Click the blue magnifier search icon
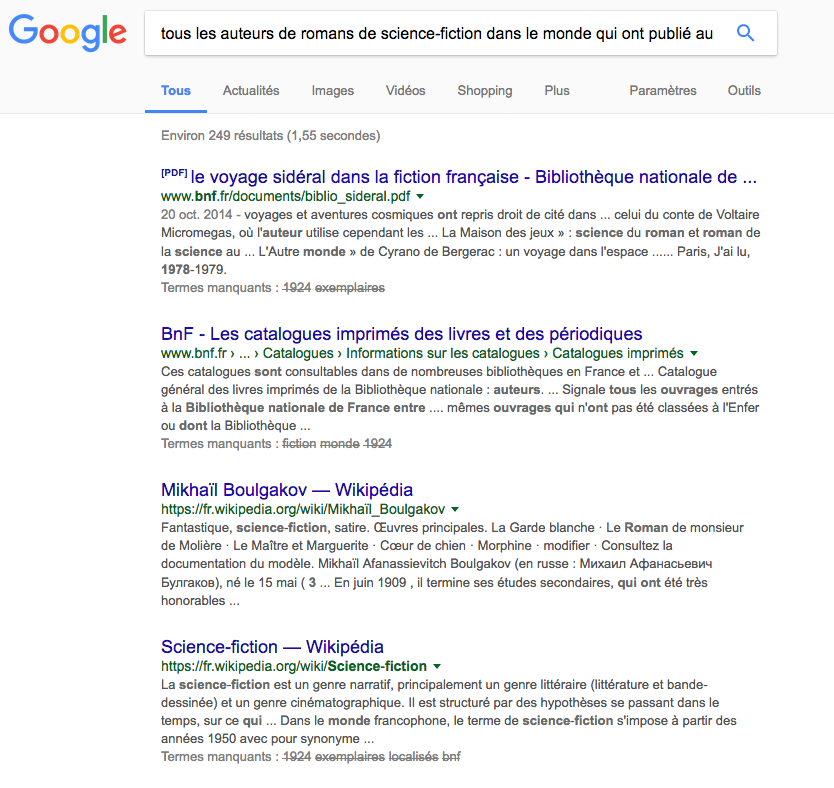This screenshot has height=788, width=834. coord(745,33)
